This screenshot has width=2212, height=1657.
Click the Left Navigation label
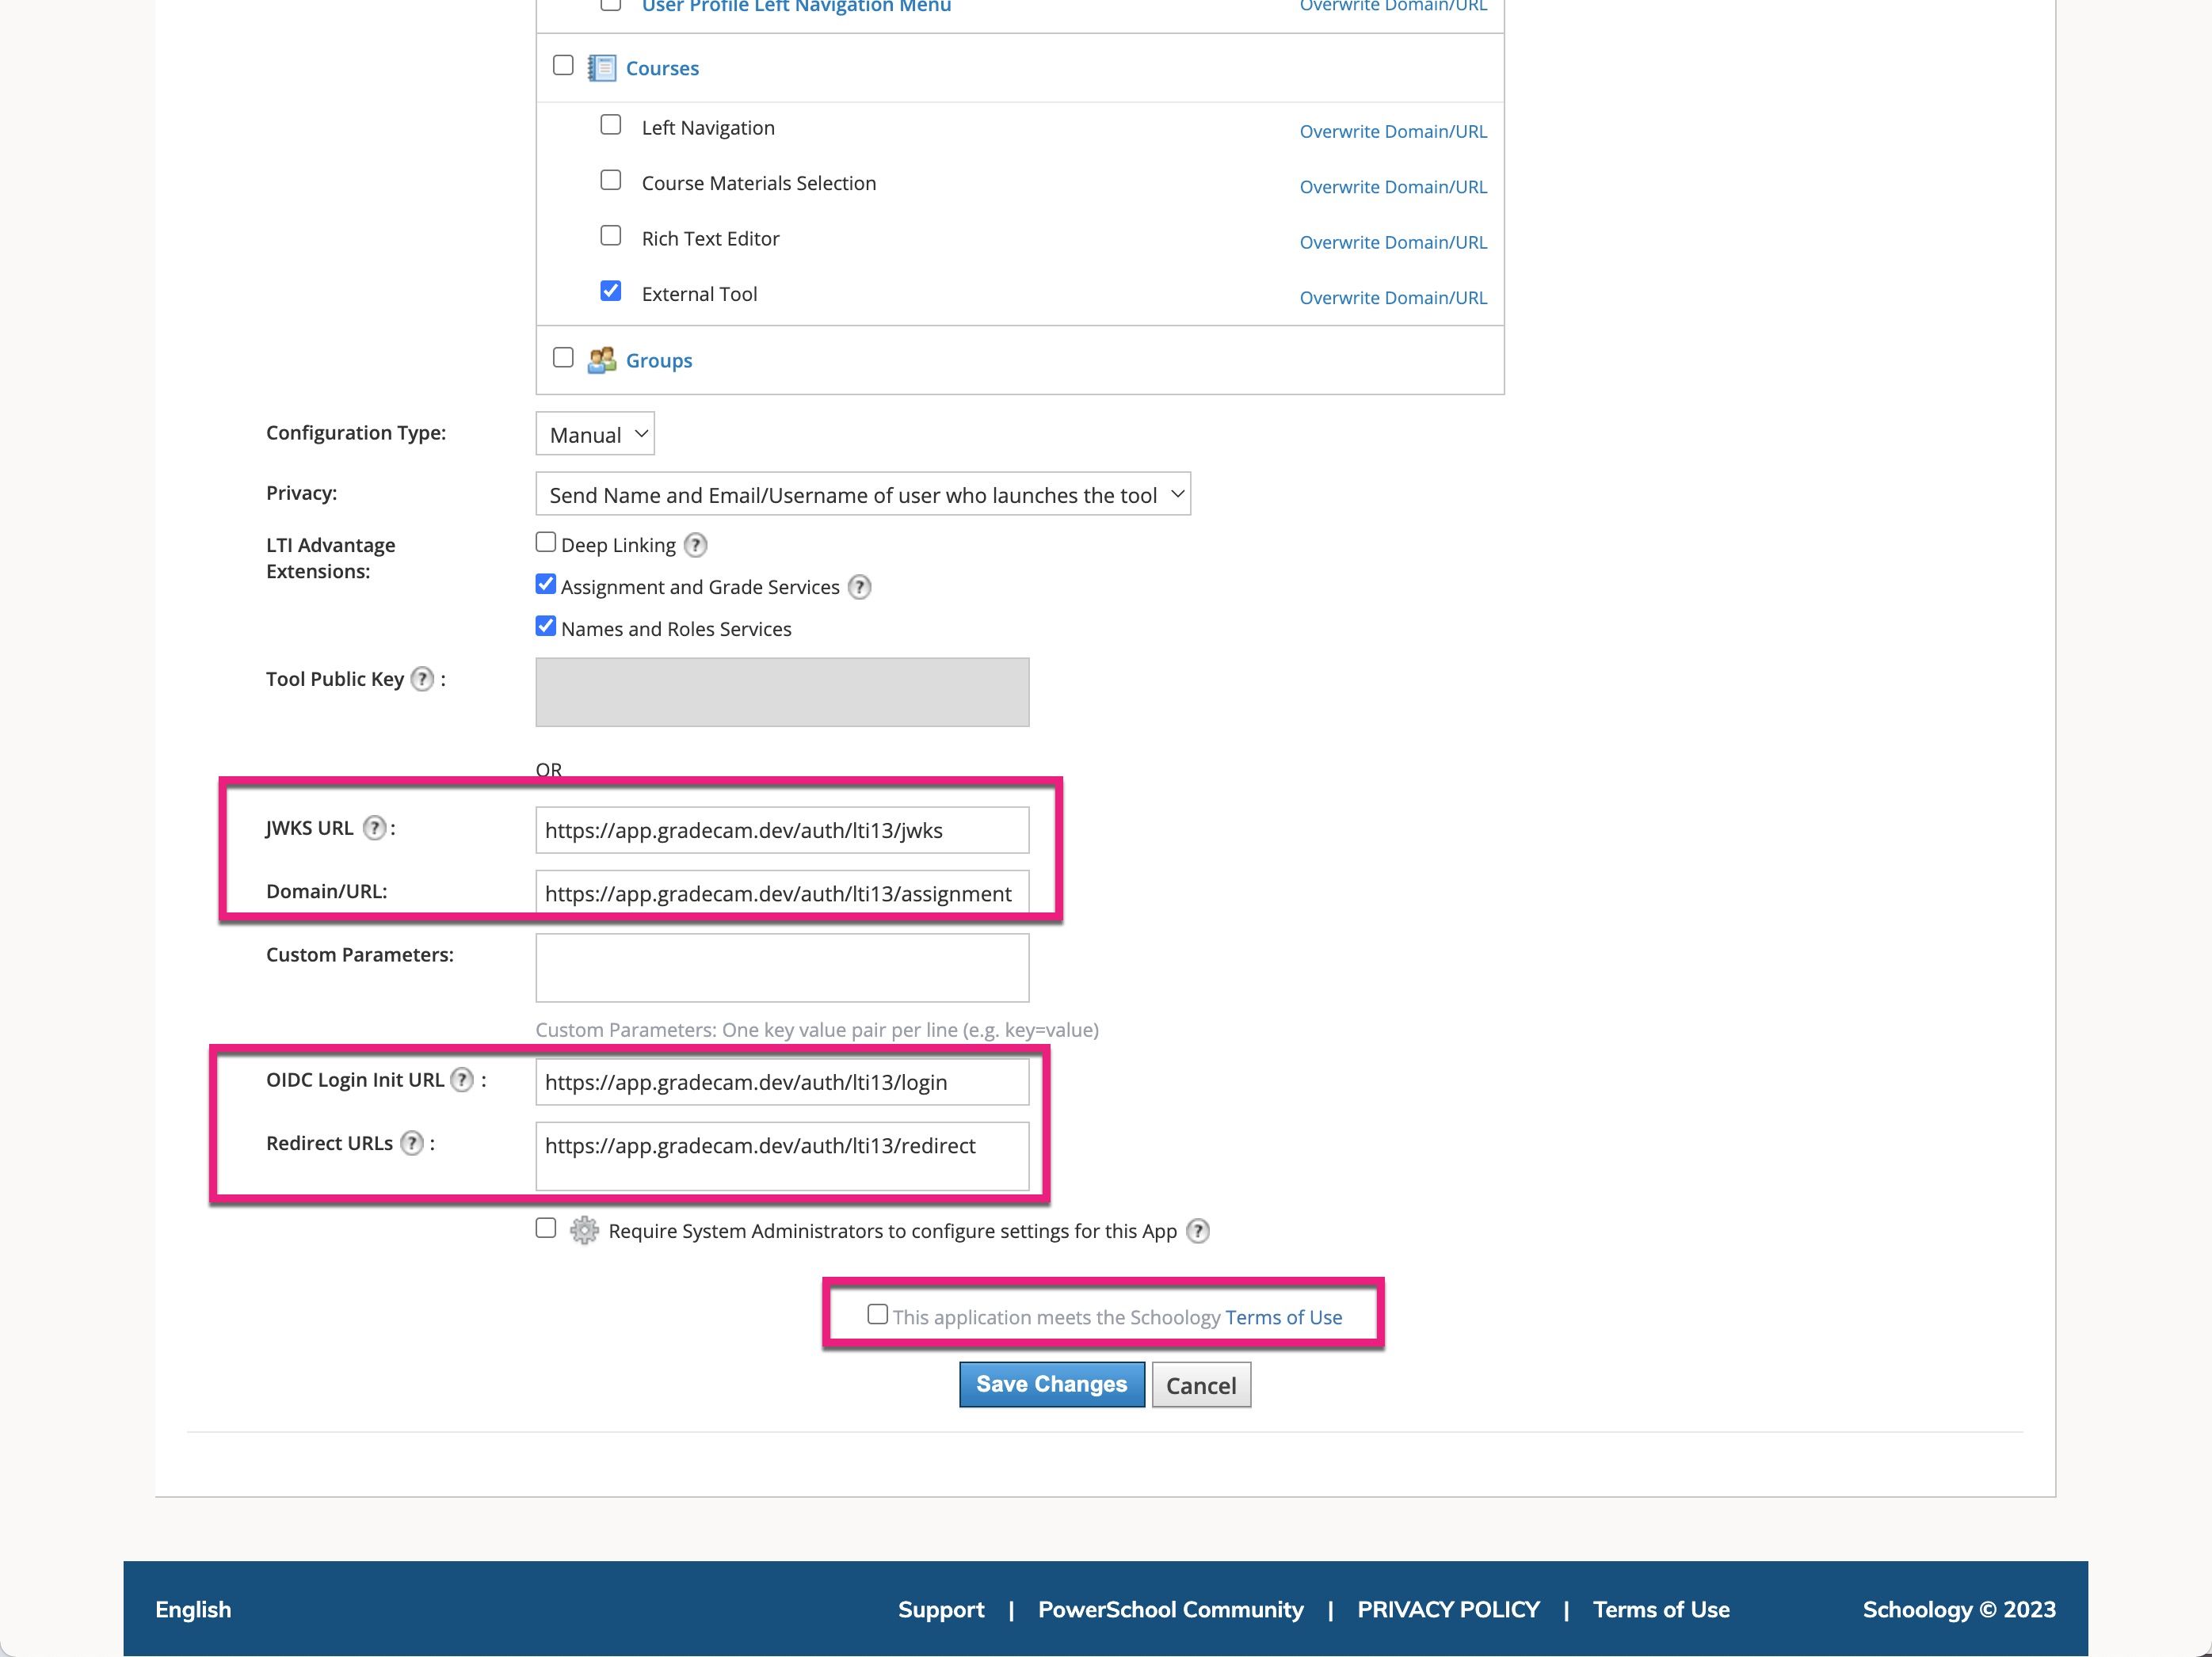(708, 128)
